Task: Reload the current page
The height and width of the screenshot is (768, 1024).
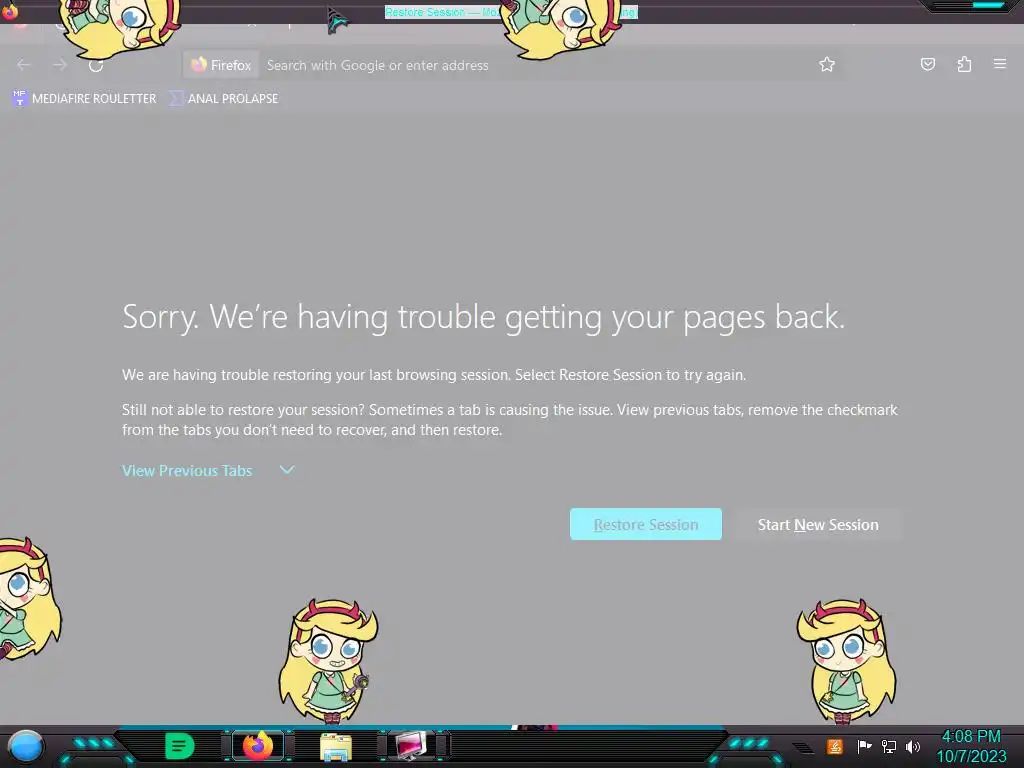Action: coord(96,65)
